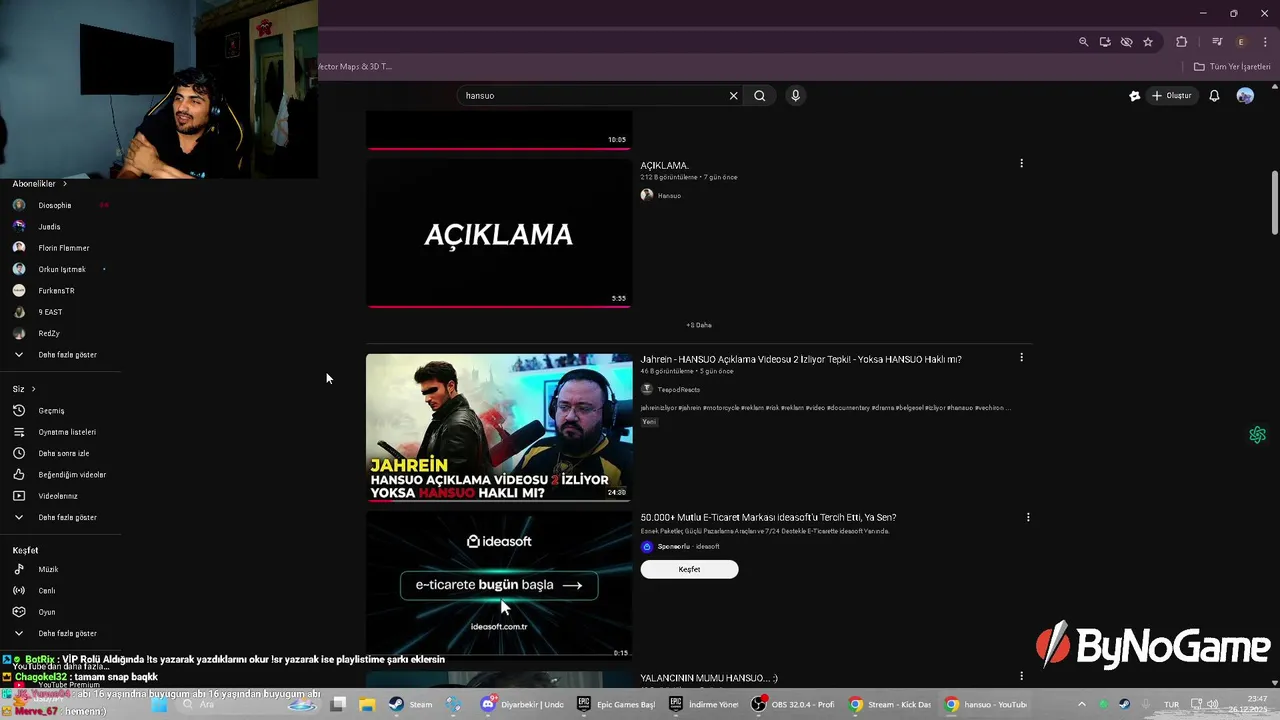The image size is (1280, 720).
Task: Open the 'Jahrein - HANSUO Açıklama' video title
Action: click(x=801, y=359)
